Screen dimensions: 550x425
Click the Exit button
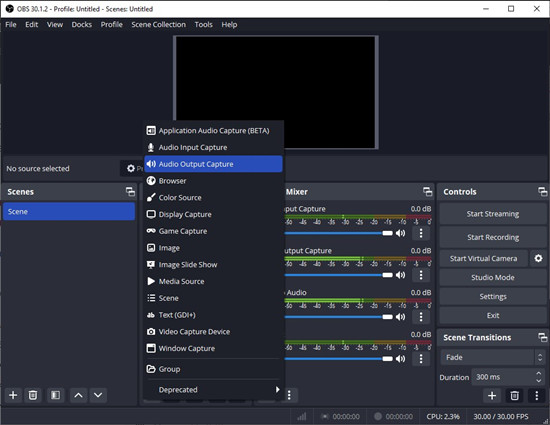[x=492, y=316]
